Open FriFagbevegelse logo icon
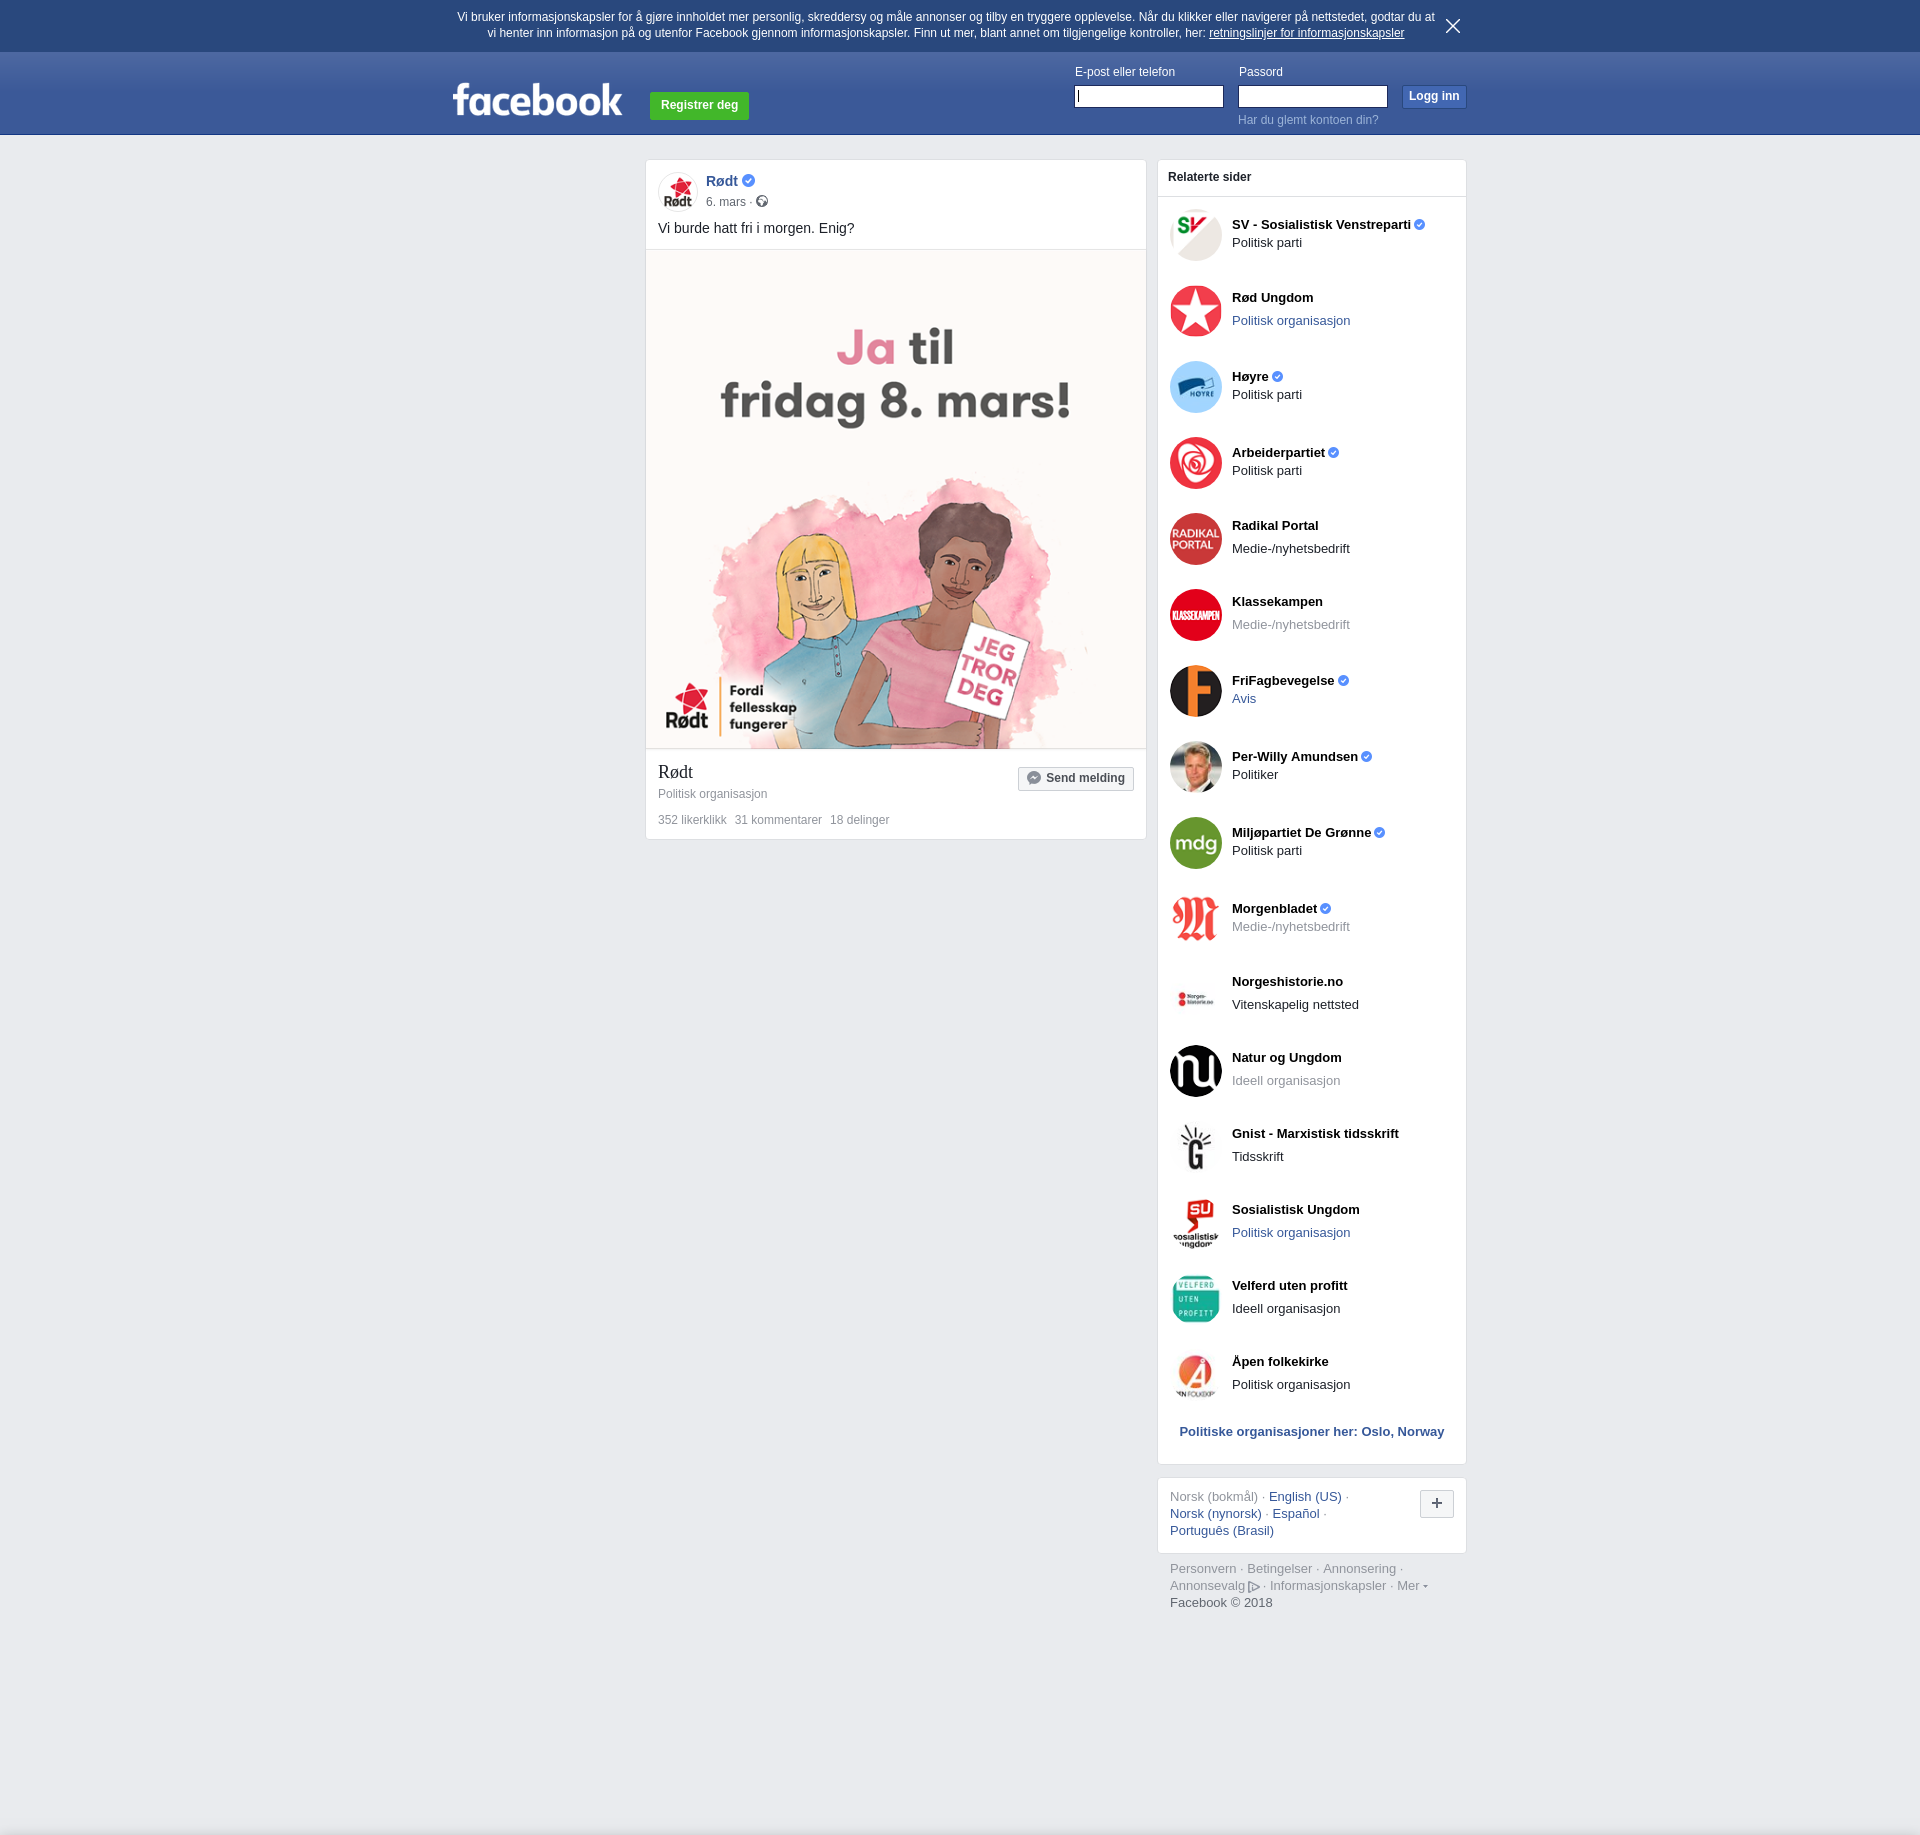 [x=1196, y=691]
